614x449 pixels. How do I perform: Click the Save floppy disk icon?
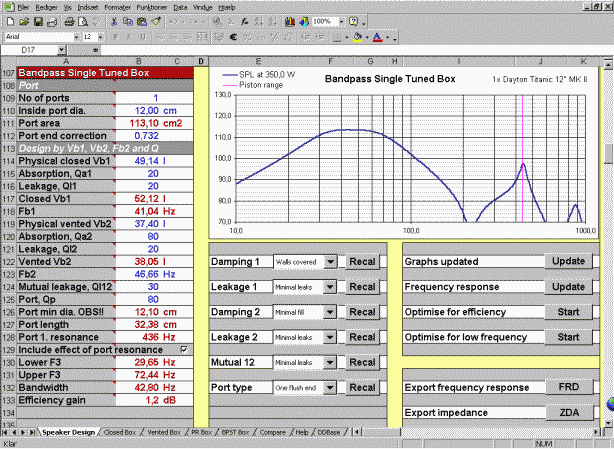pyautogui.click(x=38, y=22)
